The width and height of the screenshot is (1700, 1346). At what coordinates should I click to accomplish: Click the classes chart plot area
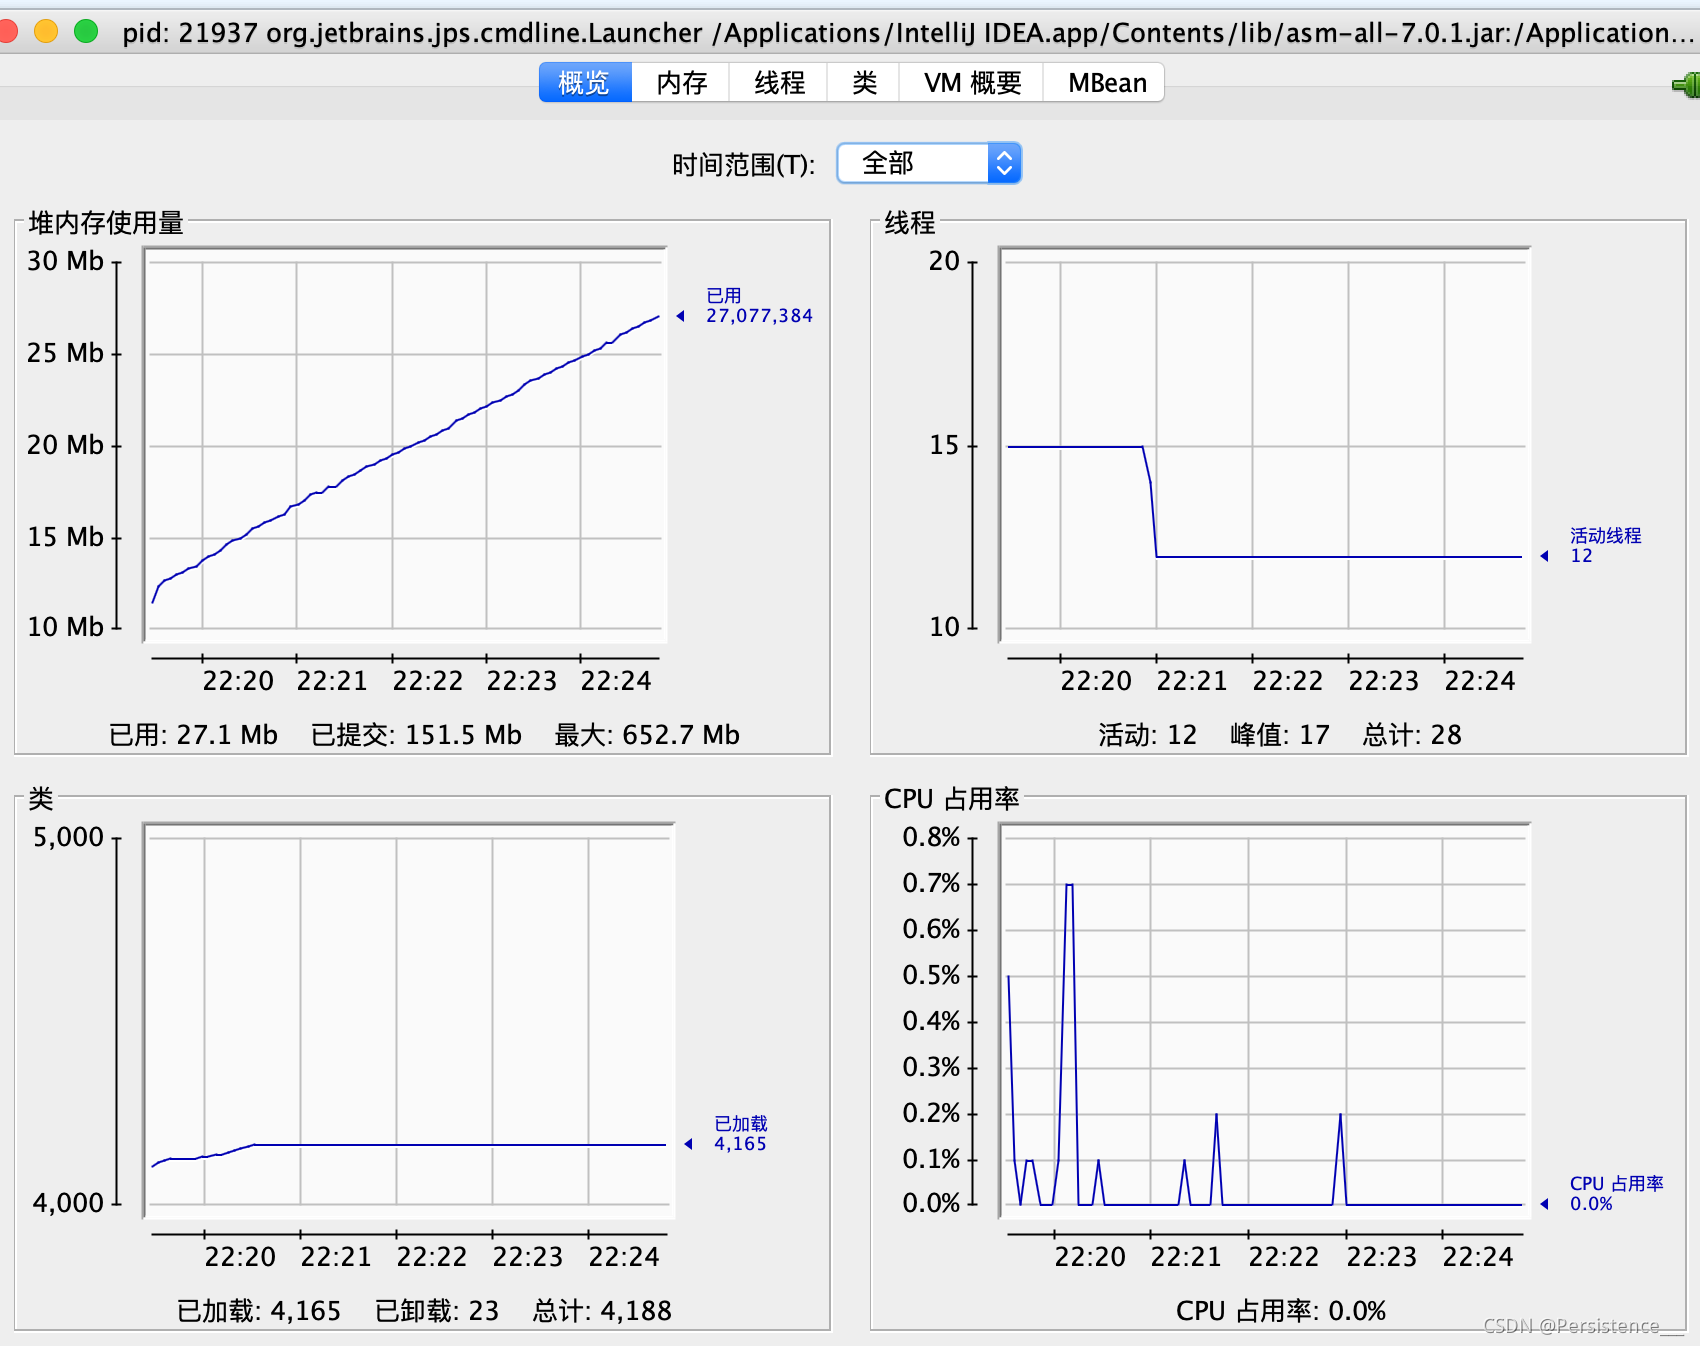coord(409,1020)
